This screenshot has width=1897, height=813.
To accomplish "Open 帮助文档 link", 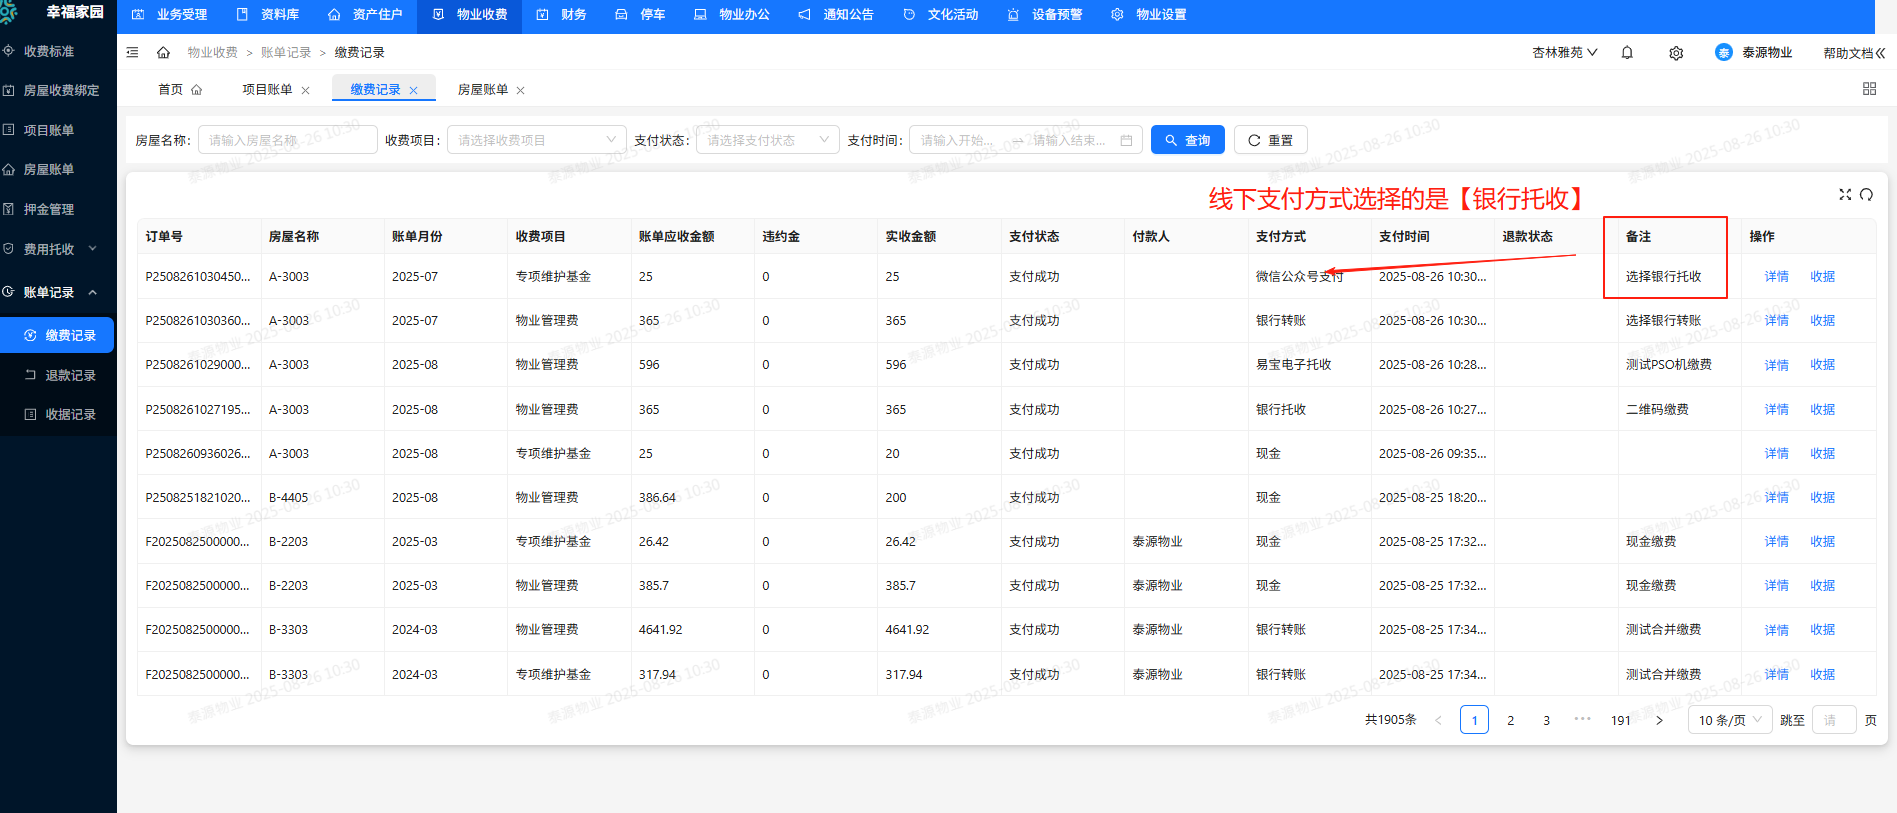I will pos(1853,53).
